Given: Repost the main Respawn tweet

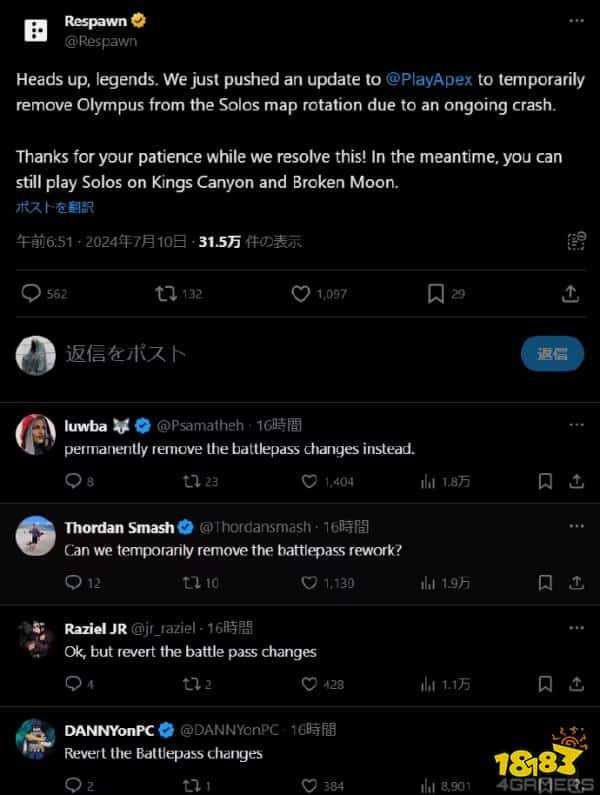Looking at the screenshot, I should pos(166,294).
